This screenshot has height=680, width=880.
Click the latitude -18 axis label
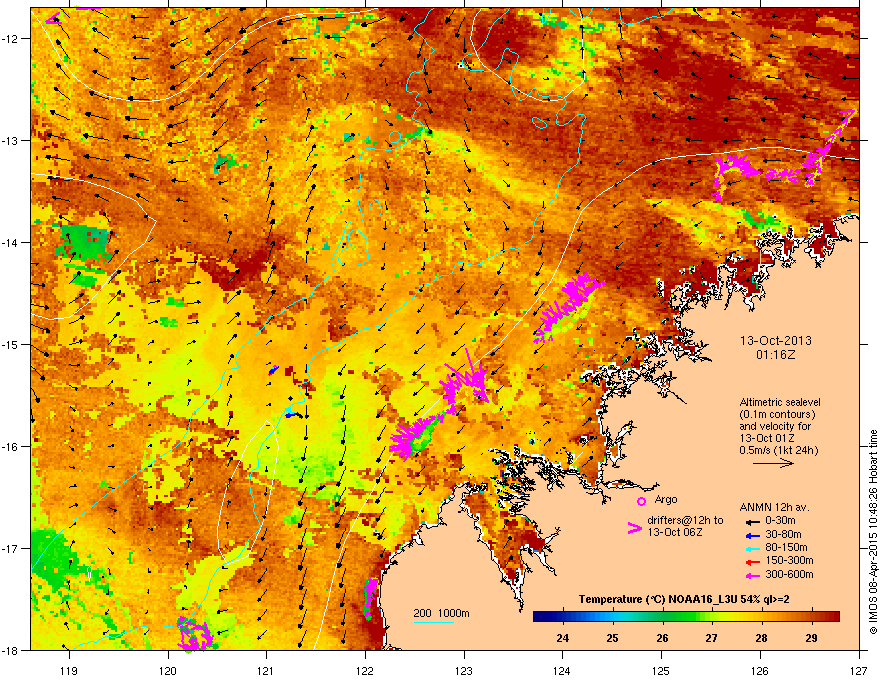click(11, 650)
